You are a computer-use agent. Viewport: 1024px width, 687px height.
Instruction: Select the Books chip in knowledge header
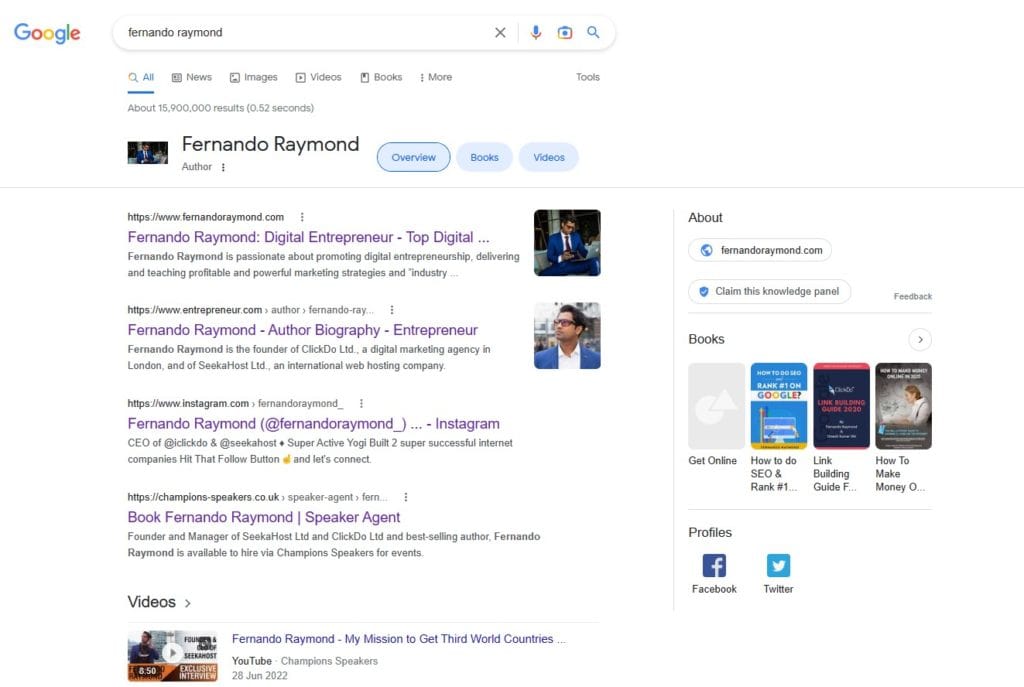pyautogui.click(x=484, y=157)
